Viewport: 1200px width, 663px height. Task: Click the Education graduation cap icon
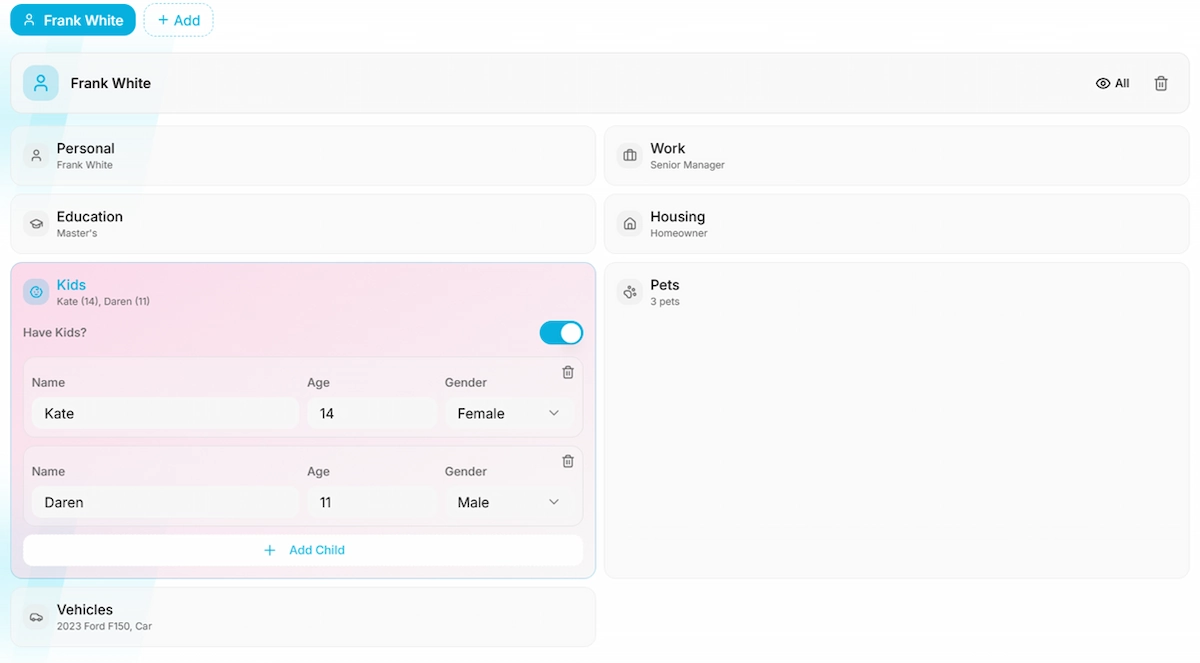(36, 224)
